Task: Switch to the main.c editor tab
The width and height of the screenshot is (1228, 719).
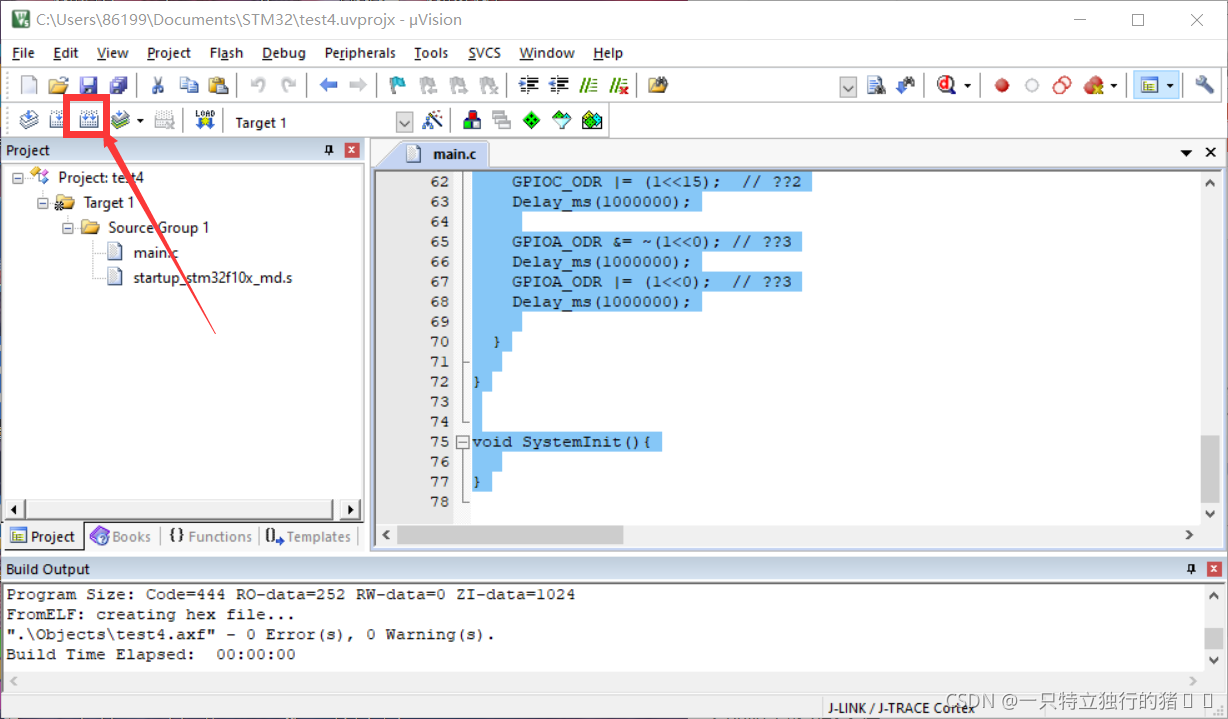Action: click(446, 154)
